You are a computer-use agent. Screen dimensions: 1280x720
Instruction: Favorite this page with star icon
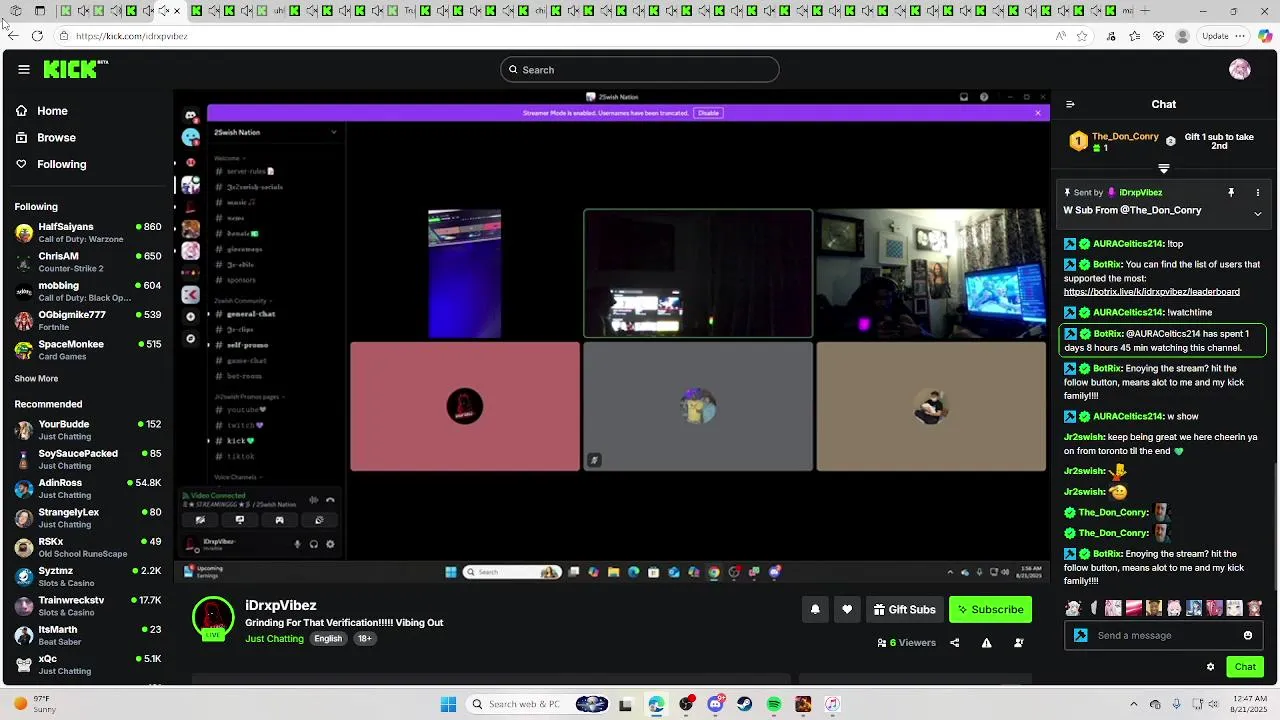[1082, 36]
